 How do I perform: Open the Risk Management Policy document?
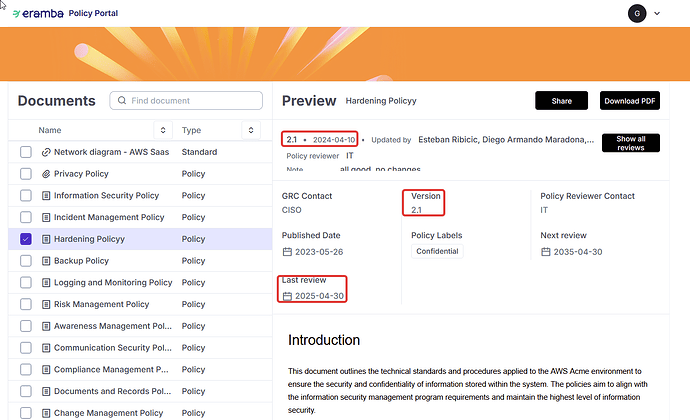[101, 304]
